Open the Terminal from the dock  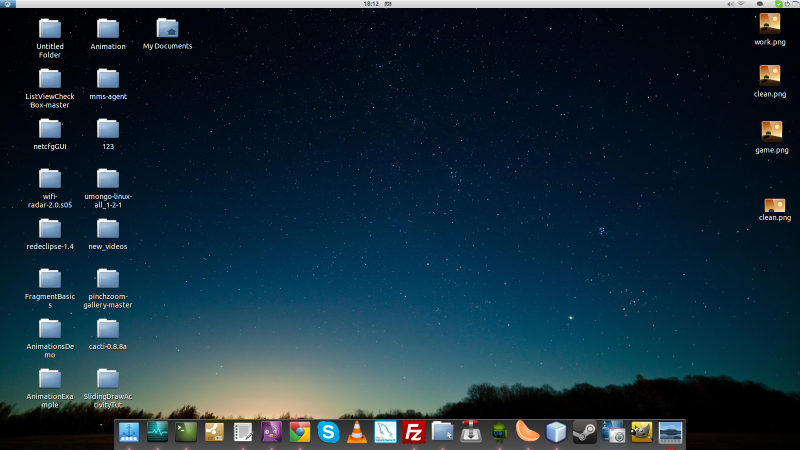185,432
